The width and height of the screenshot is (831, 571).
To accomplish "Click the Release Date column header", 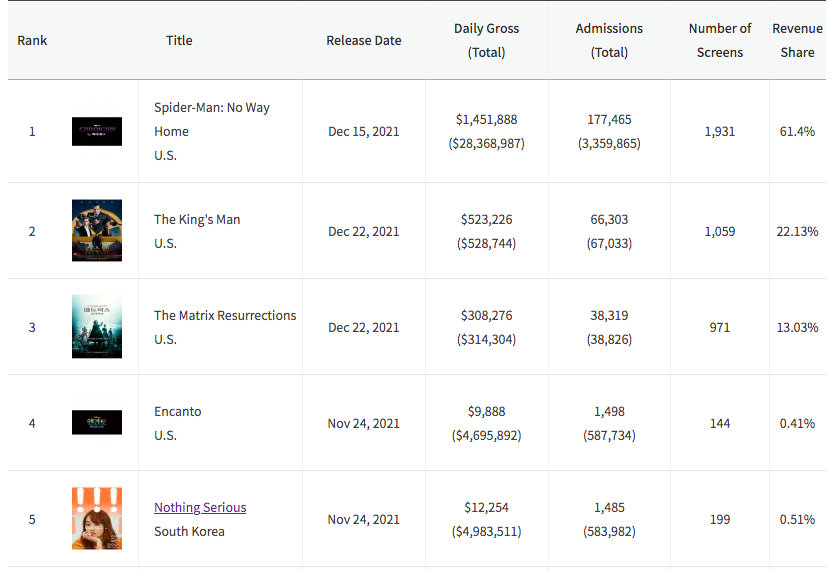I will [364, 40].
